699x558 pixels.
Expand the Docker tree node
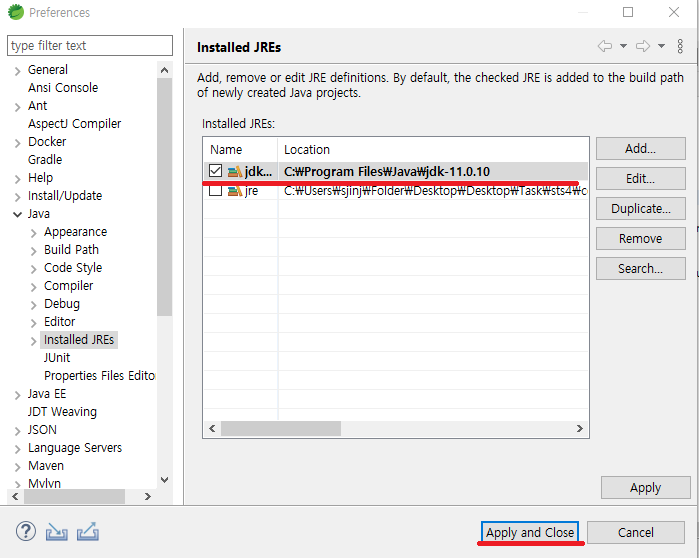pyautogui.click(x=17, y=143)
